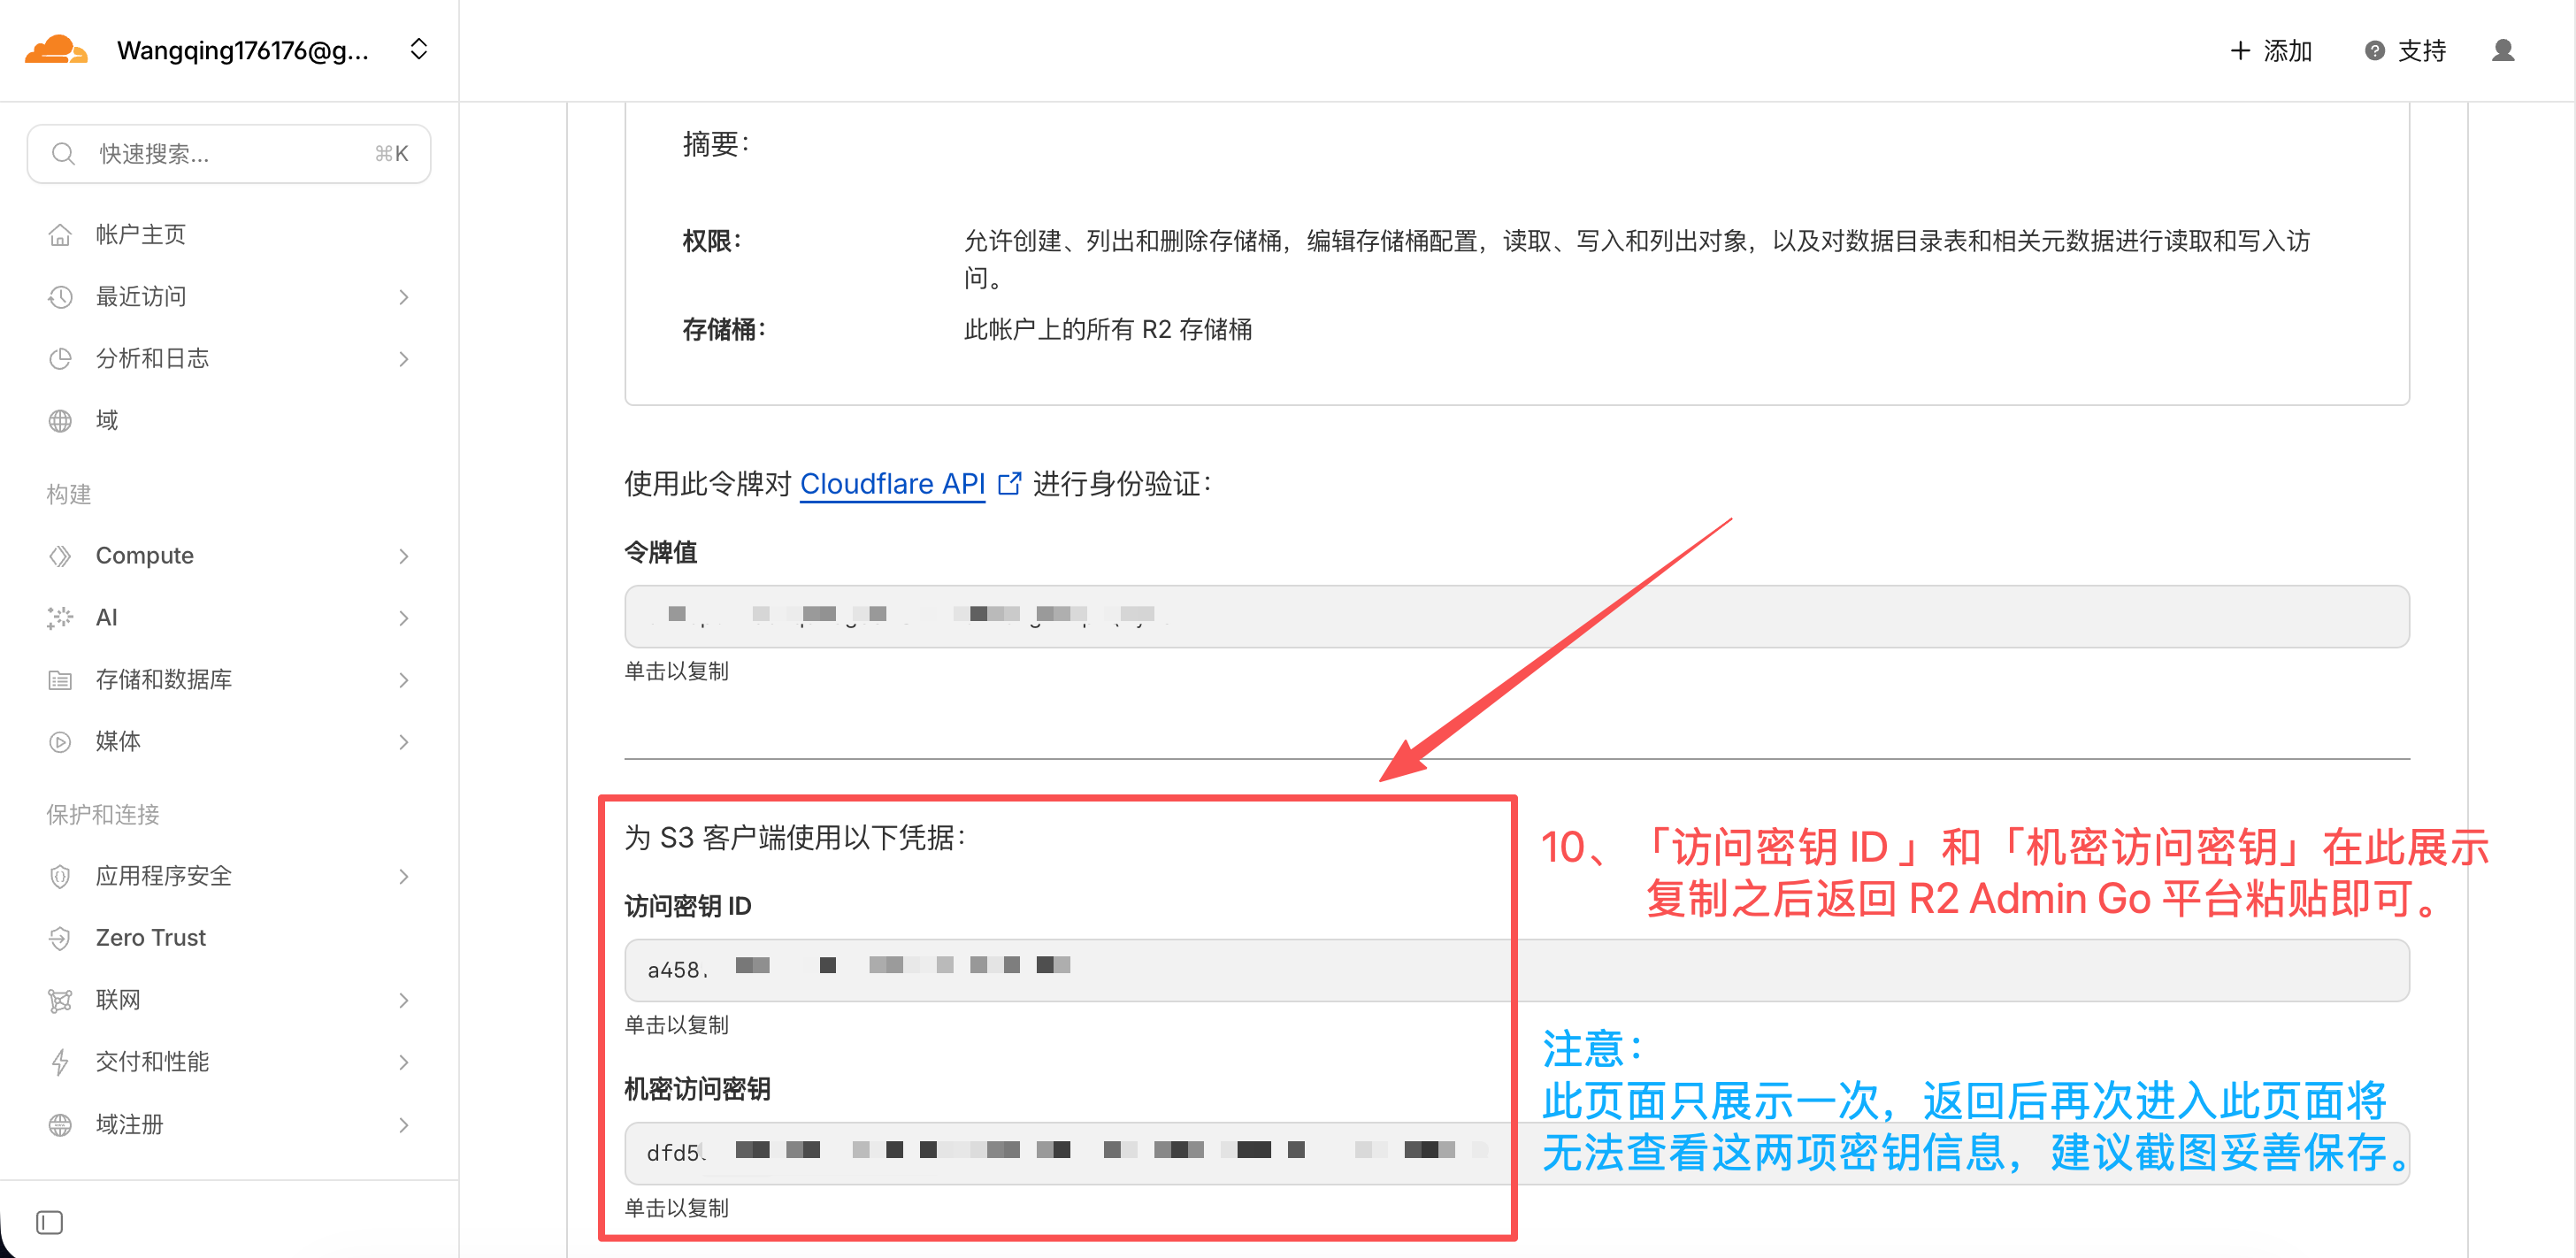The width and height of the screenshot is (2576, 1258).
Task: Follow the Cloudflare API link
Action: [x=892, y=484]
